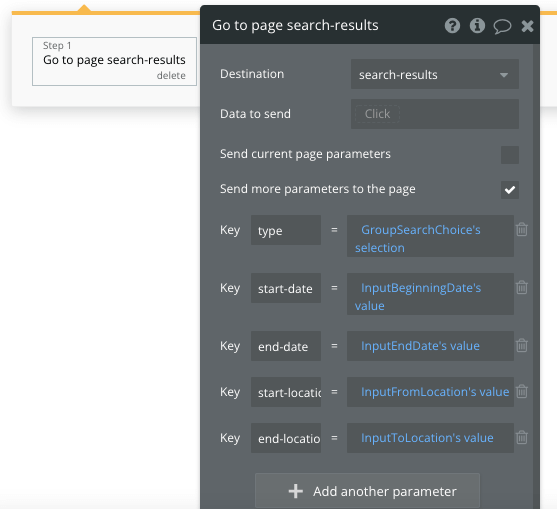Click the panel title Go to page search-results
The height and width of the screenshot is (509, 557).
[x=295, y=26]
